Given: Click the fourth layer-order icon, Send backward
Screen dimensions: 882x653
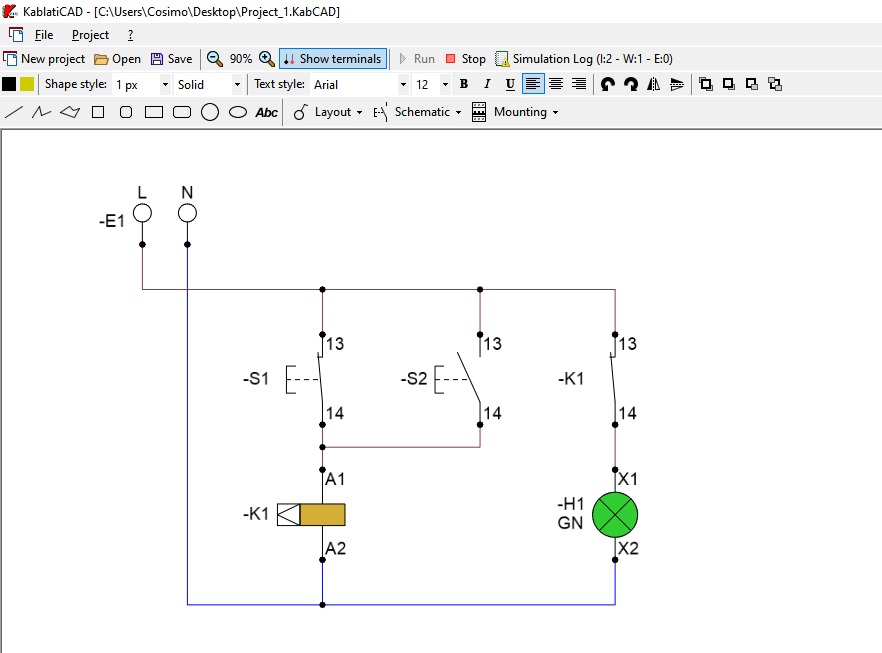Looking at the screenshot, I should (x=775, y=84).
